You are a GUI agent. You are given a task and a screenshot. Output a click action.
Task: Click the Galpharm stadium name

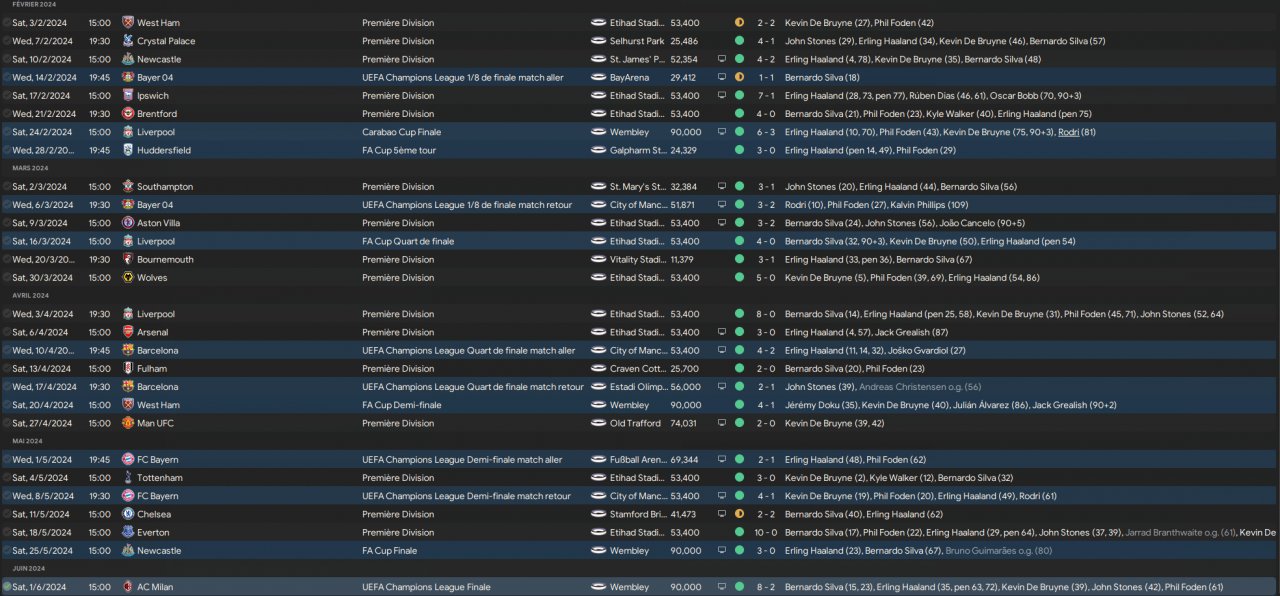click(638, 150)
